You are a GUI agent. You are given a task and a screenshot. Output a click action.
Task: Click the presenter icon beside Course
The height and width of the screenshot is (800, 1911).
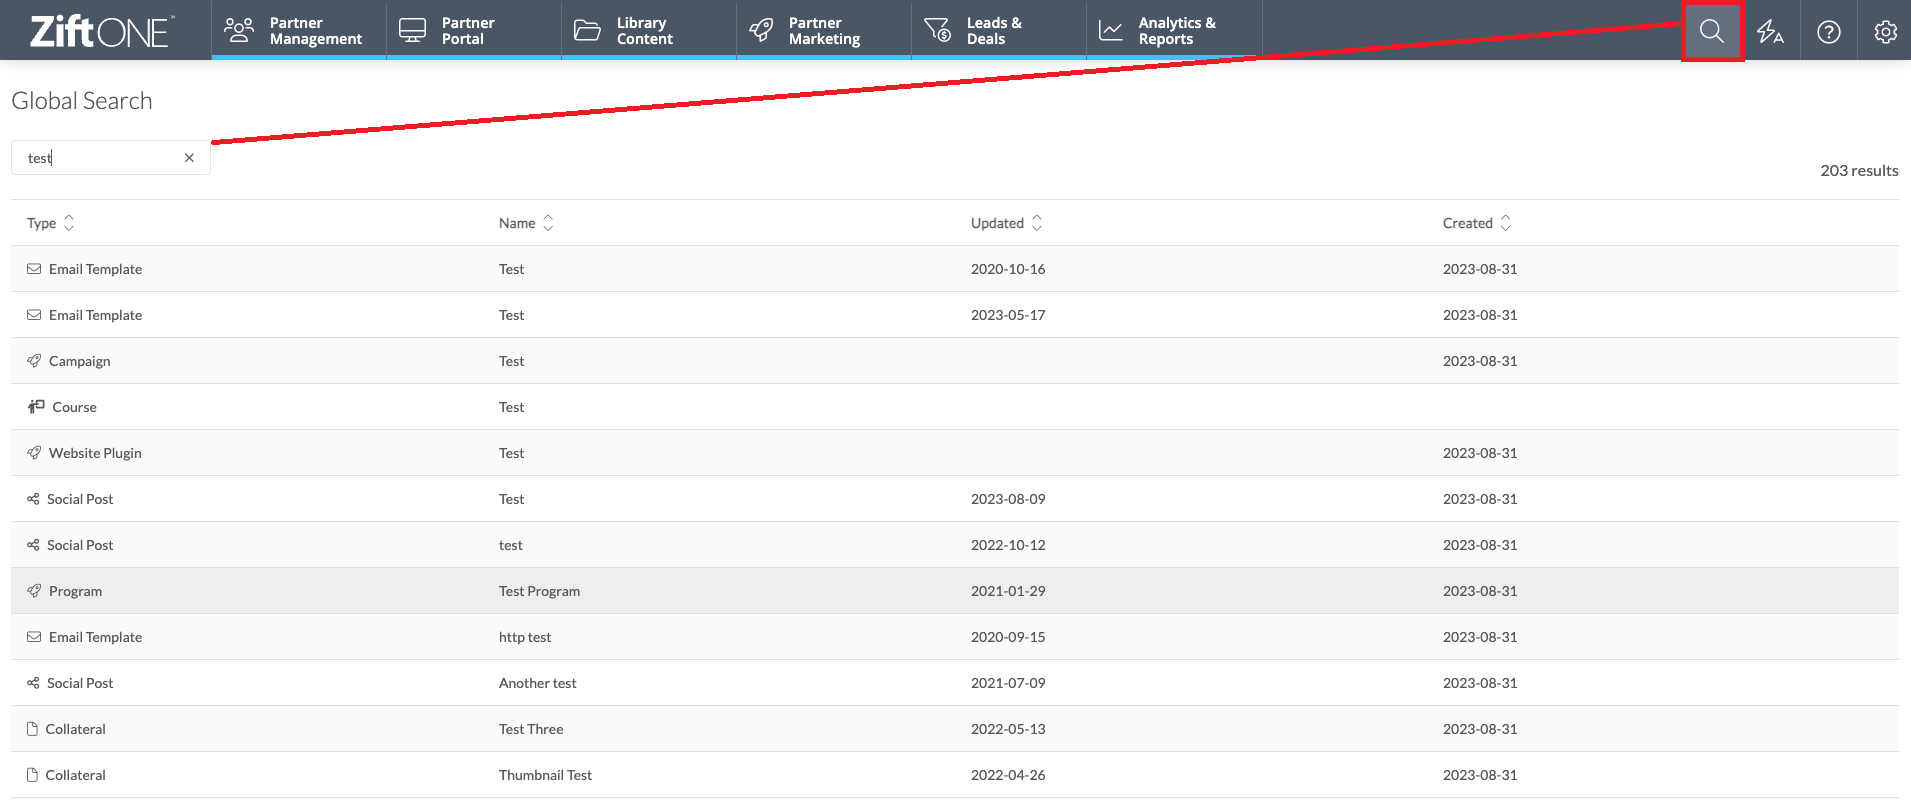tap(36, 407)
